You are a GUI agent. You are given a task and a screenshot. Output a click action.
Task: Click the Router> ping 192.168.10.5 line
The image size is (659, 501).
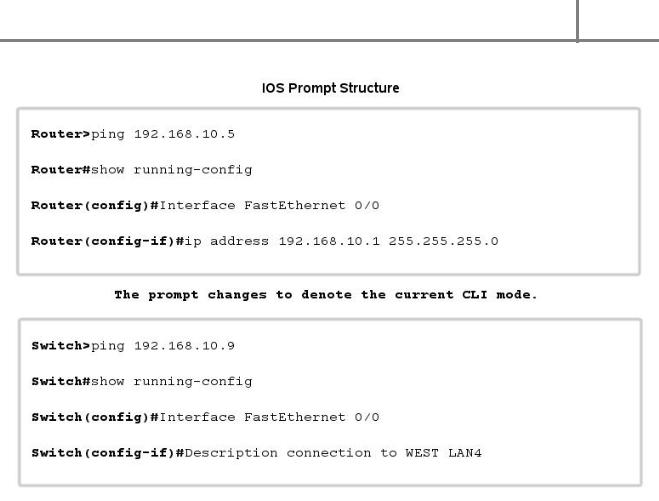click(x=133, y=134)
